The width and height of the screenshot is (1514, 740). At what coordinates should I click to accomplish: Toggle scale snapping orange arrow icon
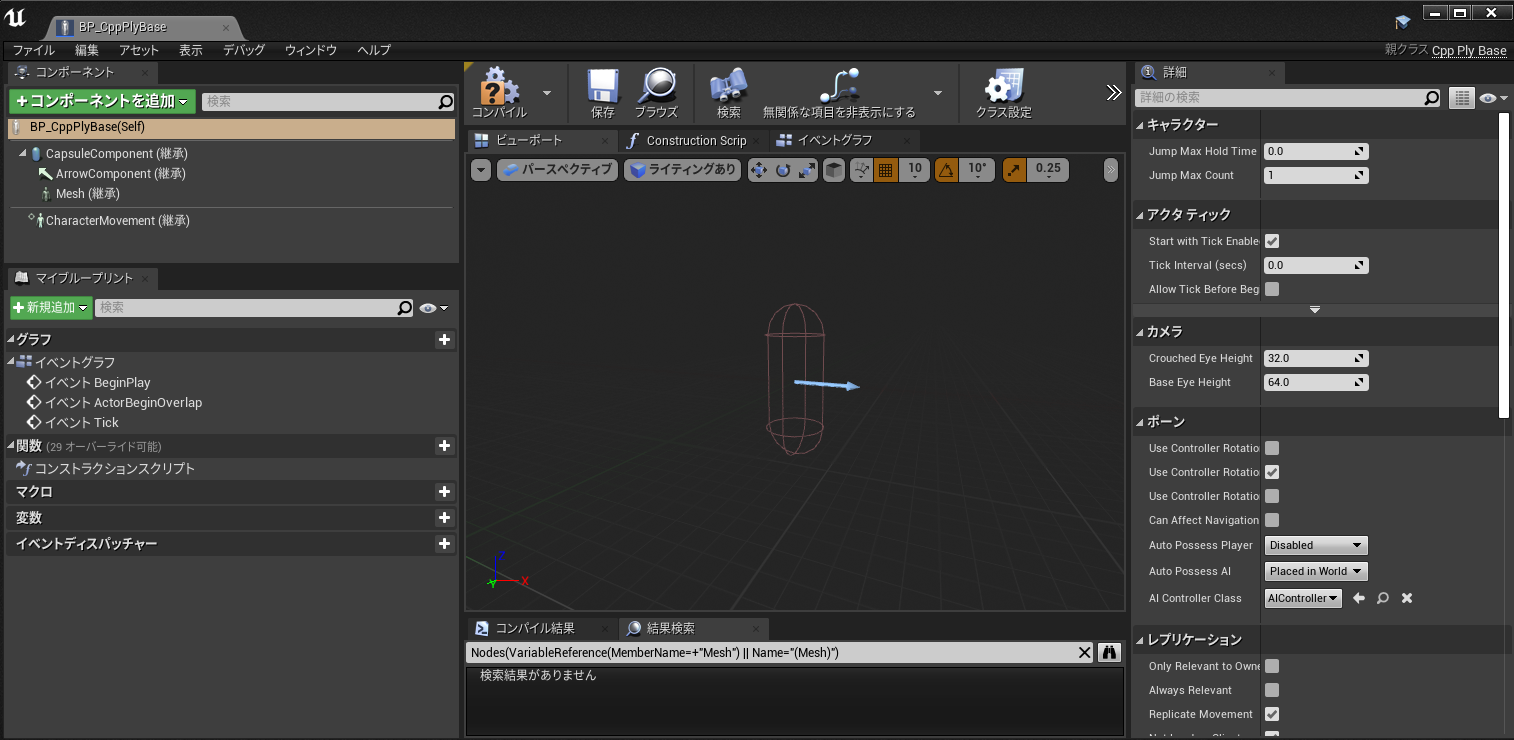1014,170
